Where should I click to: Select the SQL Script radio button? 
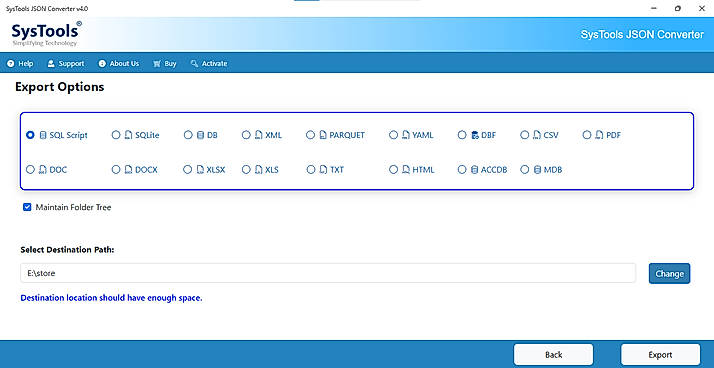[x=31, y=135]
